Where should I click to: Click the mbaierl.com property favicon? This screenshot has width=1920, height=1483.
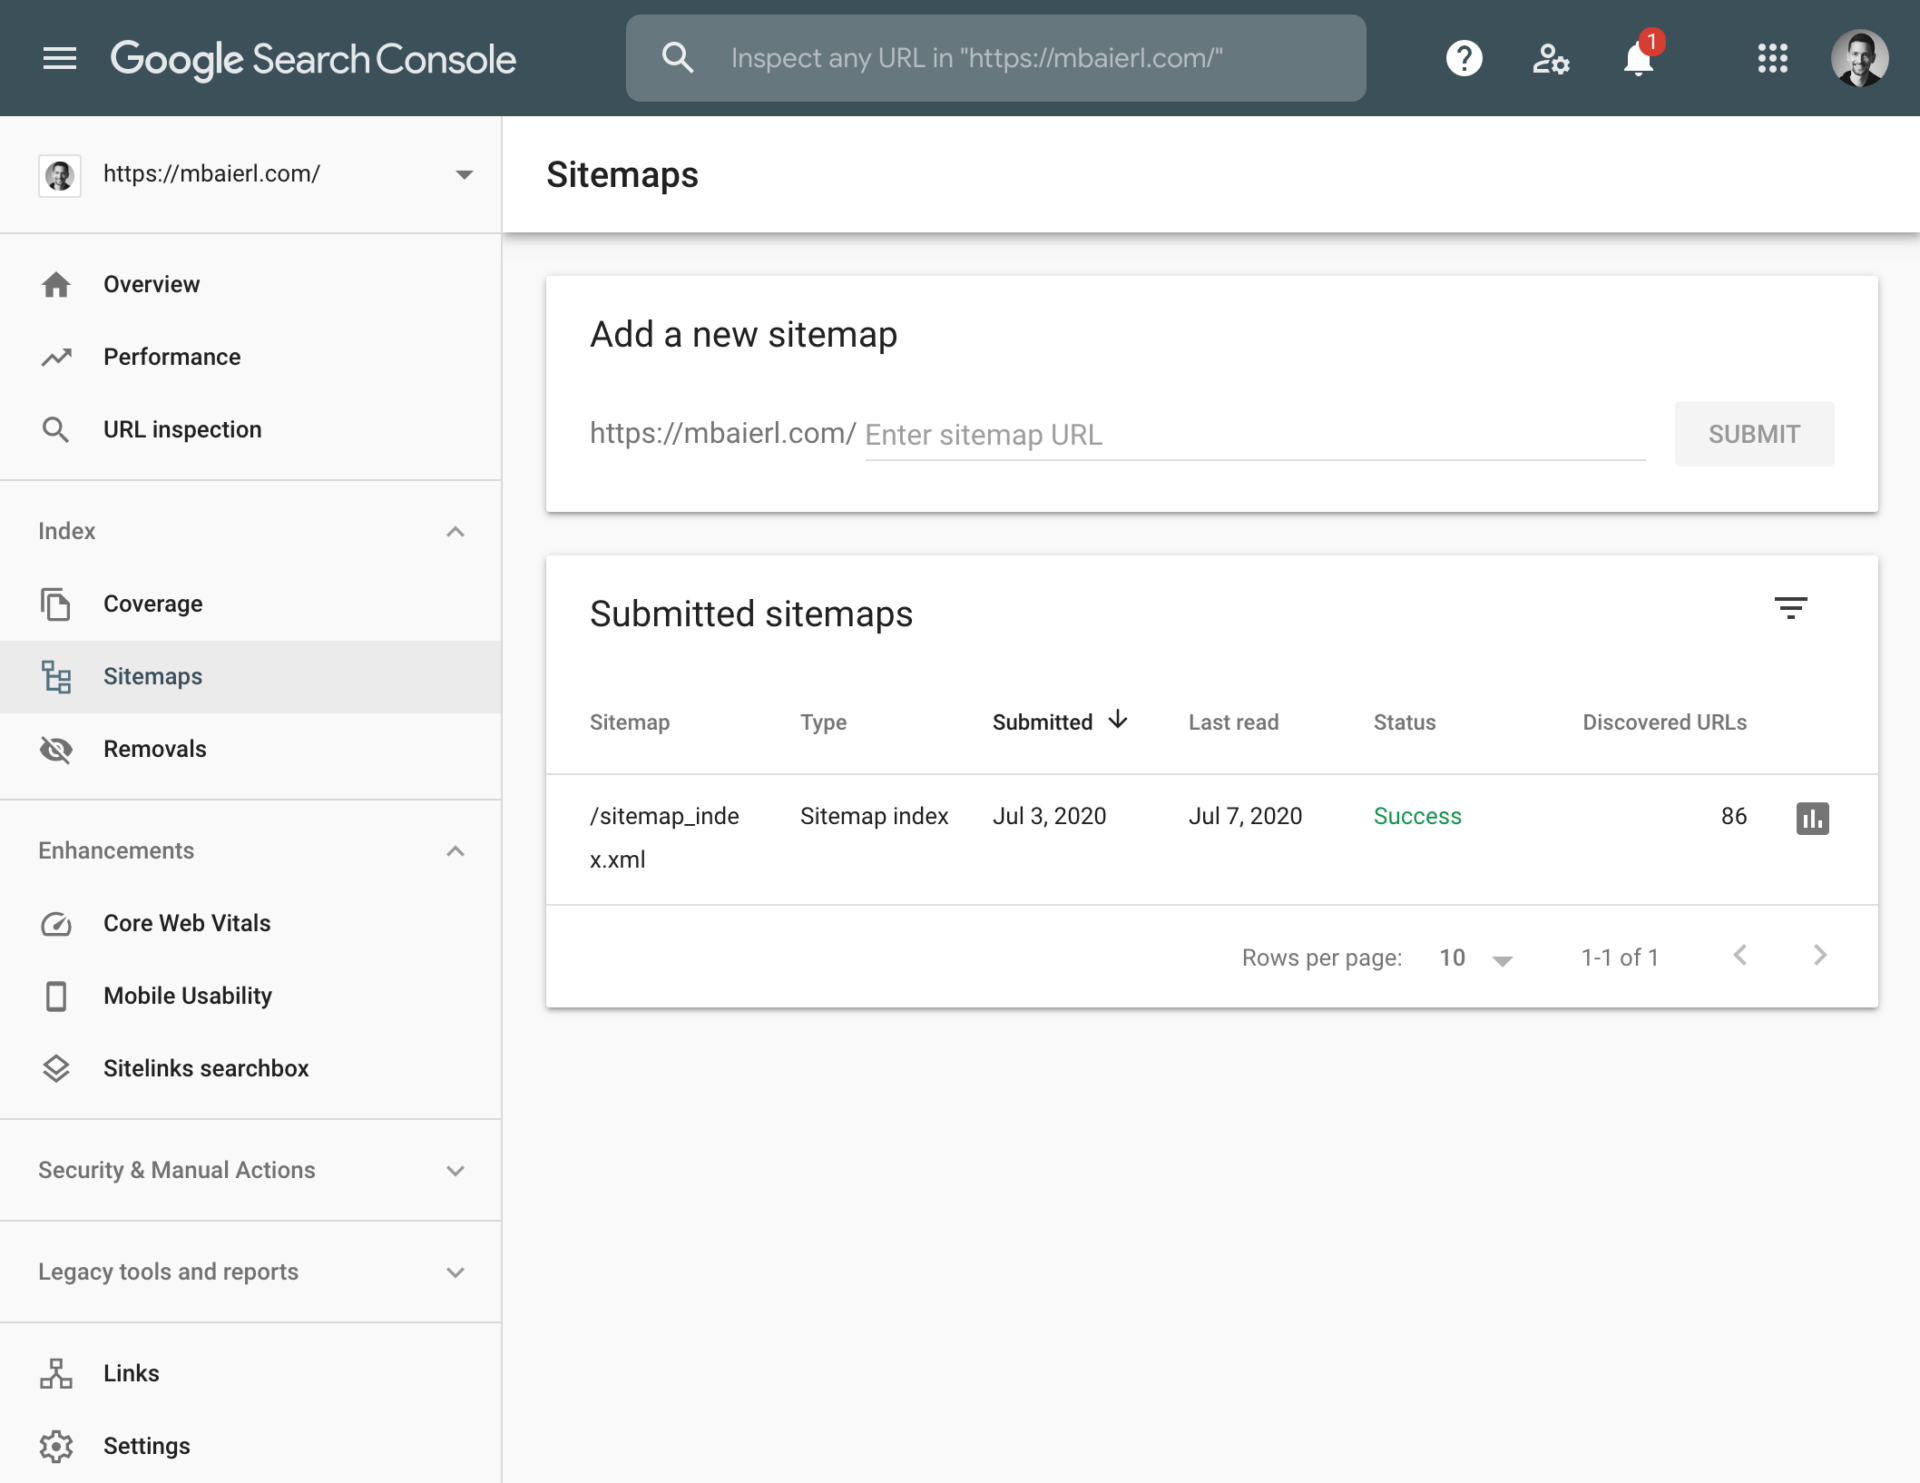(x=59, y=175)
